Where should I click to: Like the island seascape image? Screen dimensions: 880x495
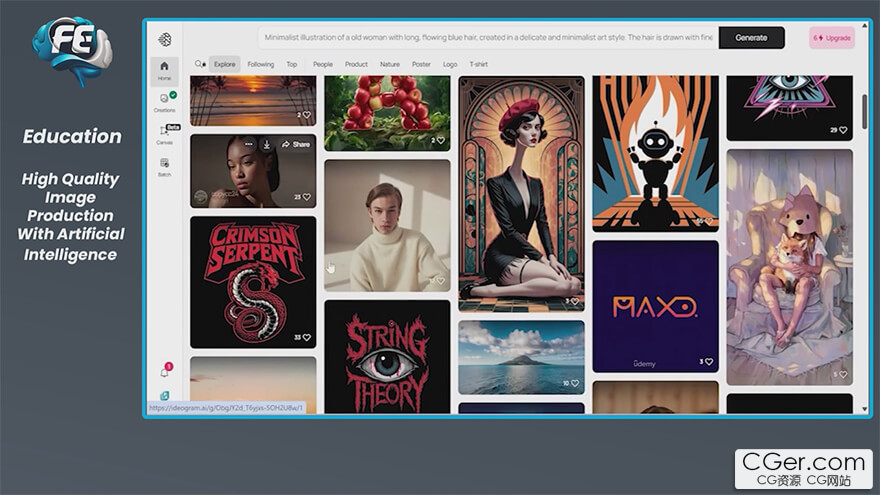click(575, 383)
